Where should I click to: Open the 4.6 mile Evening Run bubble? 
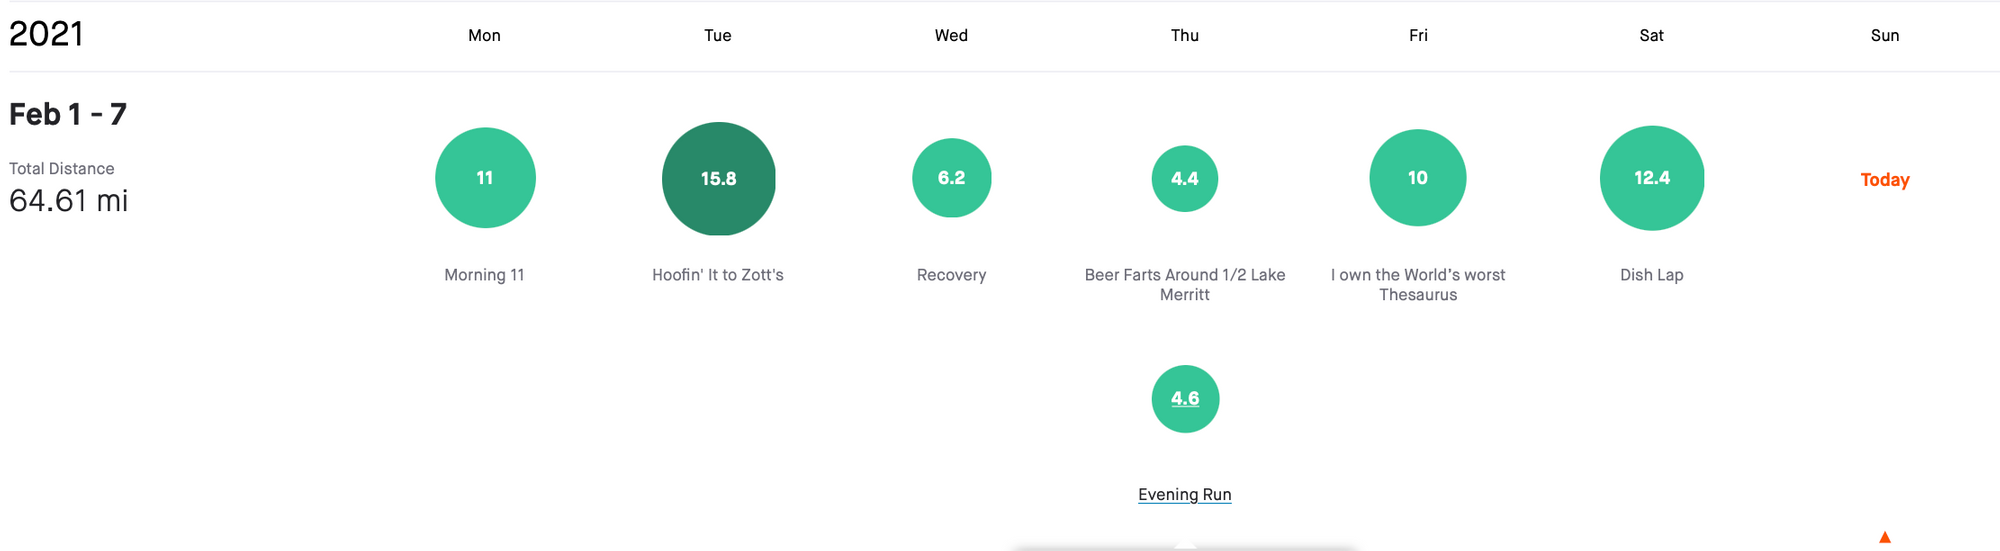click(1185, 399)
